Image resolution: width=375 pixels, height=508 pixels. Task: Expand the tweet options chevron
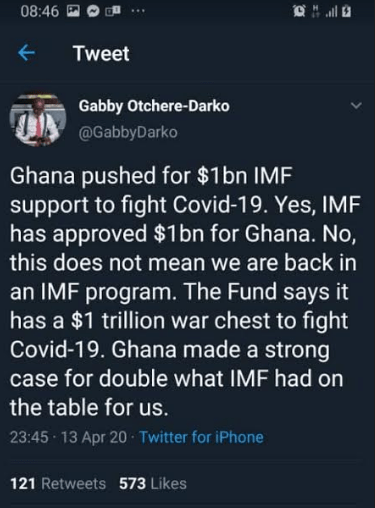(356, 106)
